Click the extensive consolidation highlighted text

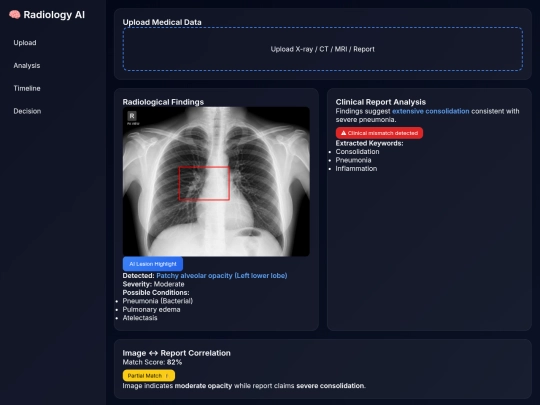click(430, 111)
